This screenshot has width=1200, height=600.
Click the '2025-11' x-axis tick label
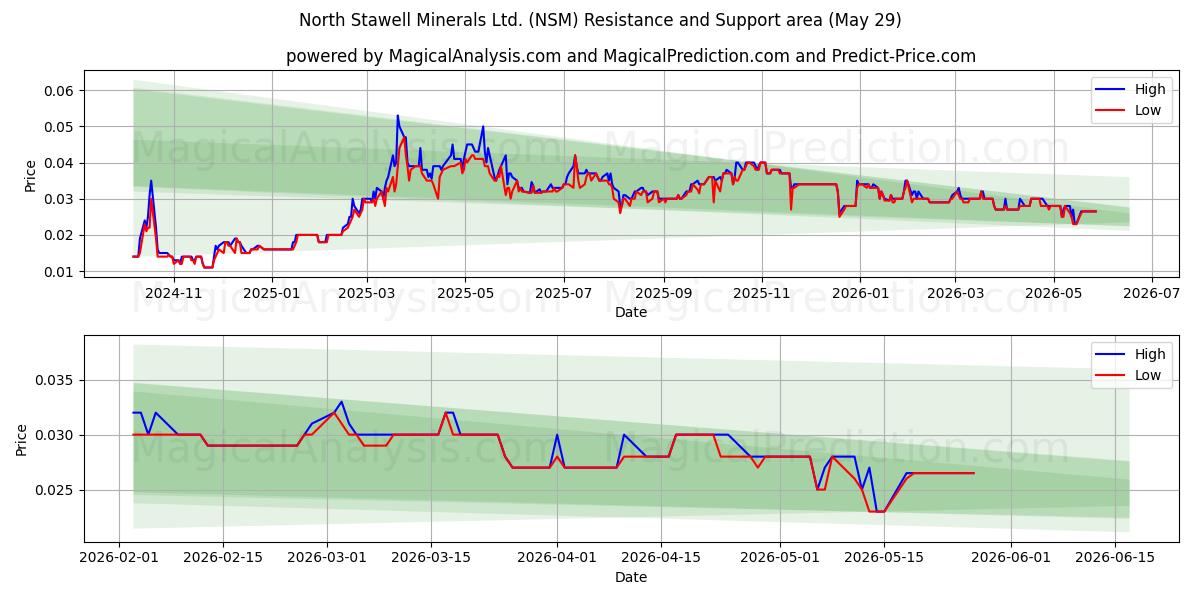[761, 294]
